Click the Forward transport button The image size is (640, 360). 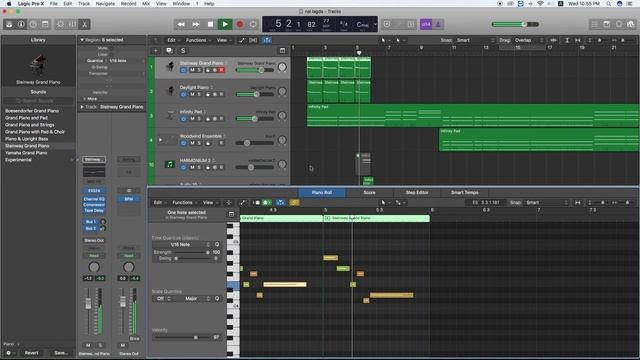pyautogui.click(x=196, y=24)
